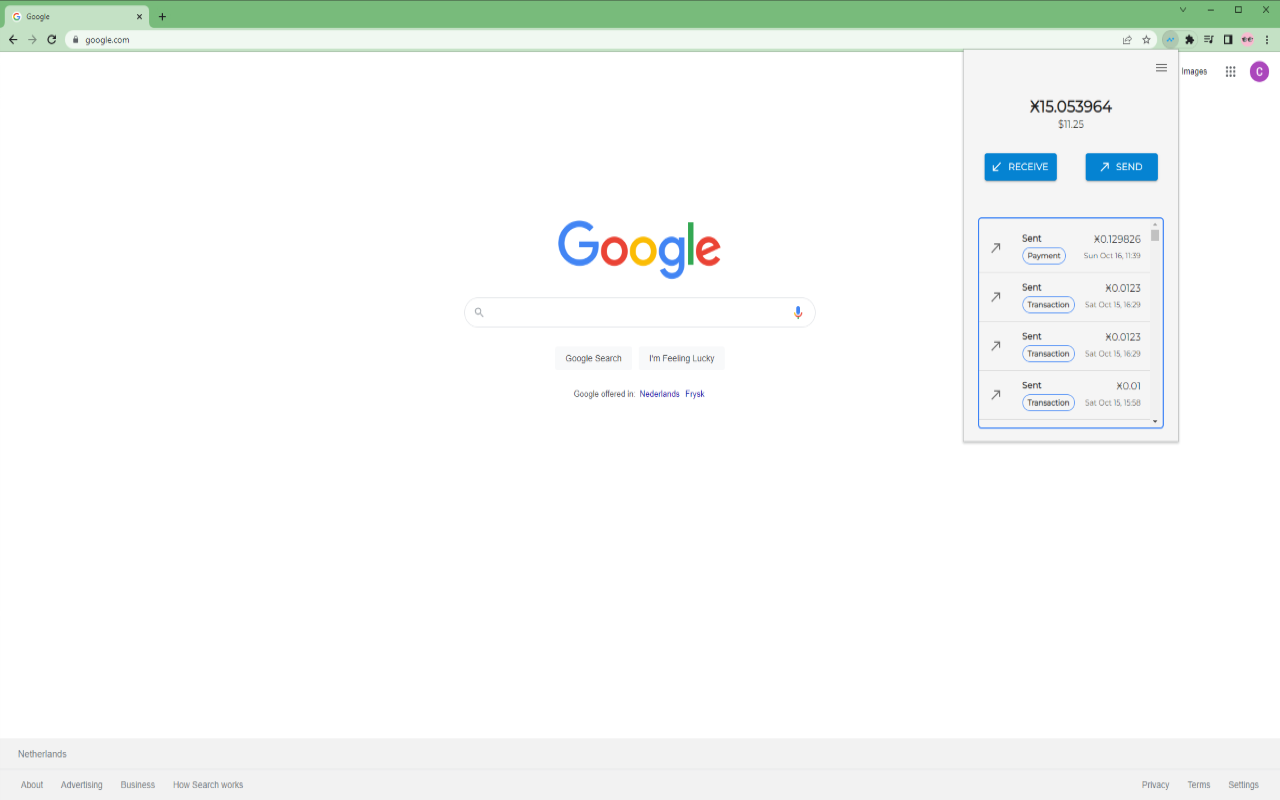Toggle the Chrome side panel icon
Screen dimensions: 1280x800
pyautogui.click(x=1227, y=40)
